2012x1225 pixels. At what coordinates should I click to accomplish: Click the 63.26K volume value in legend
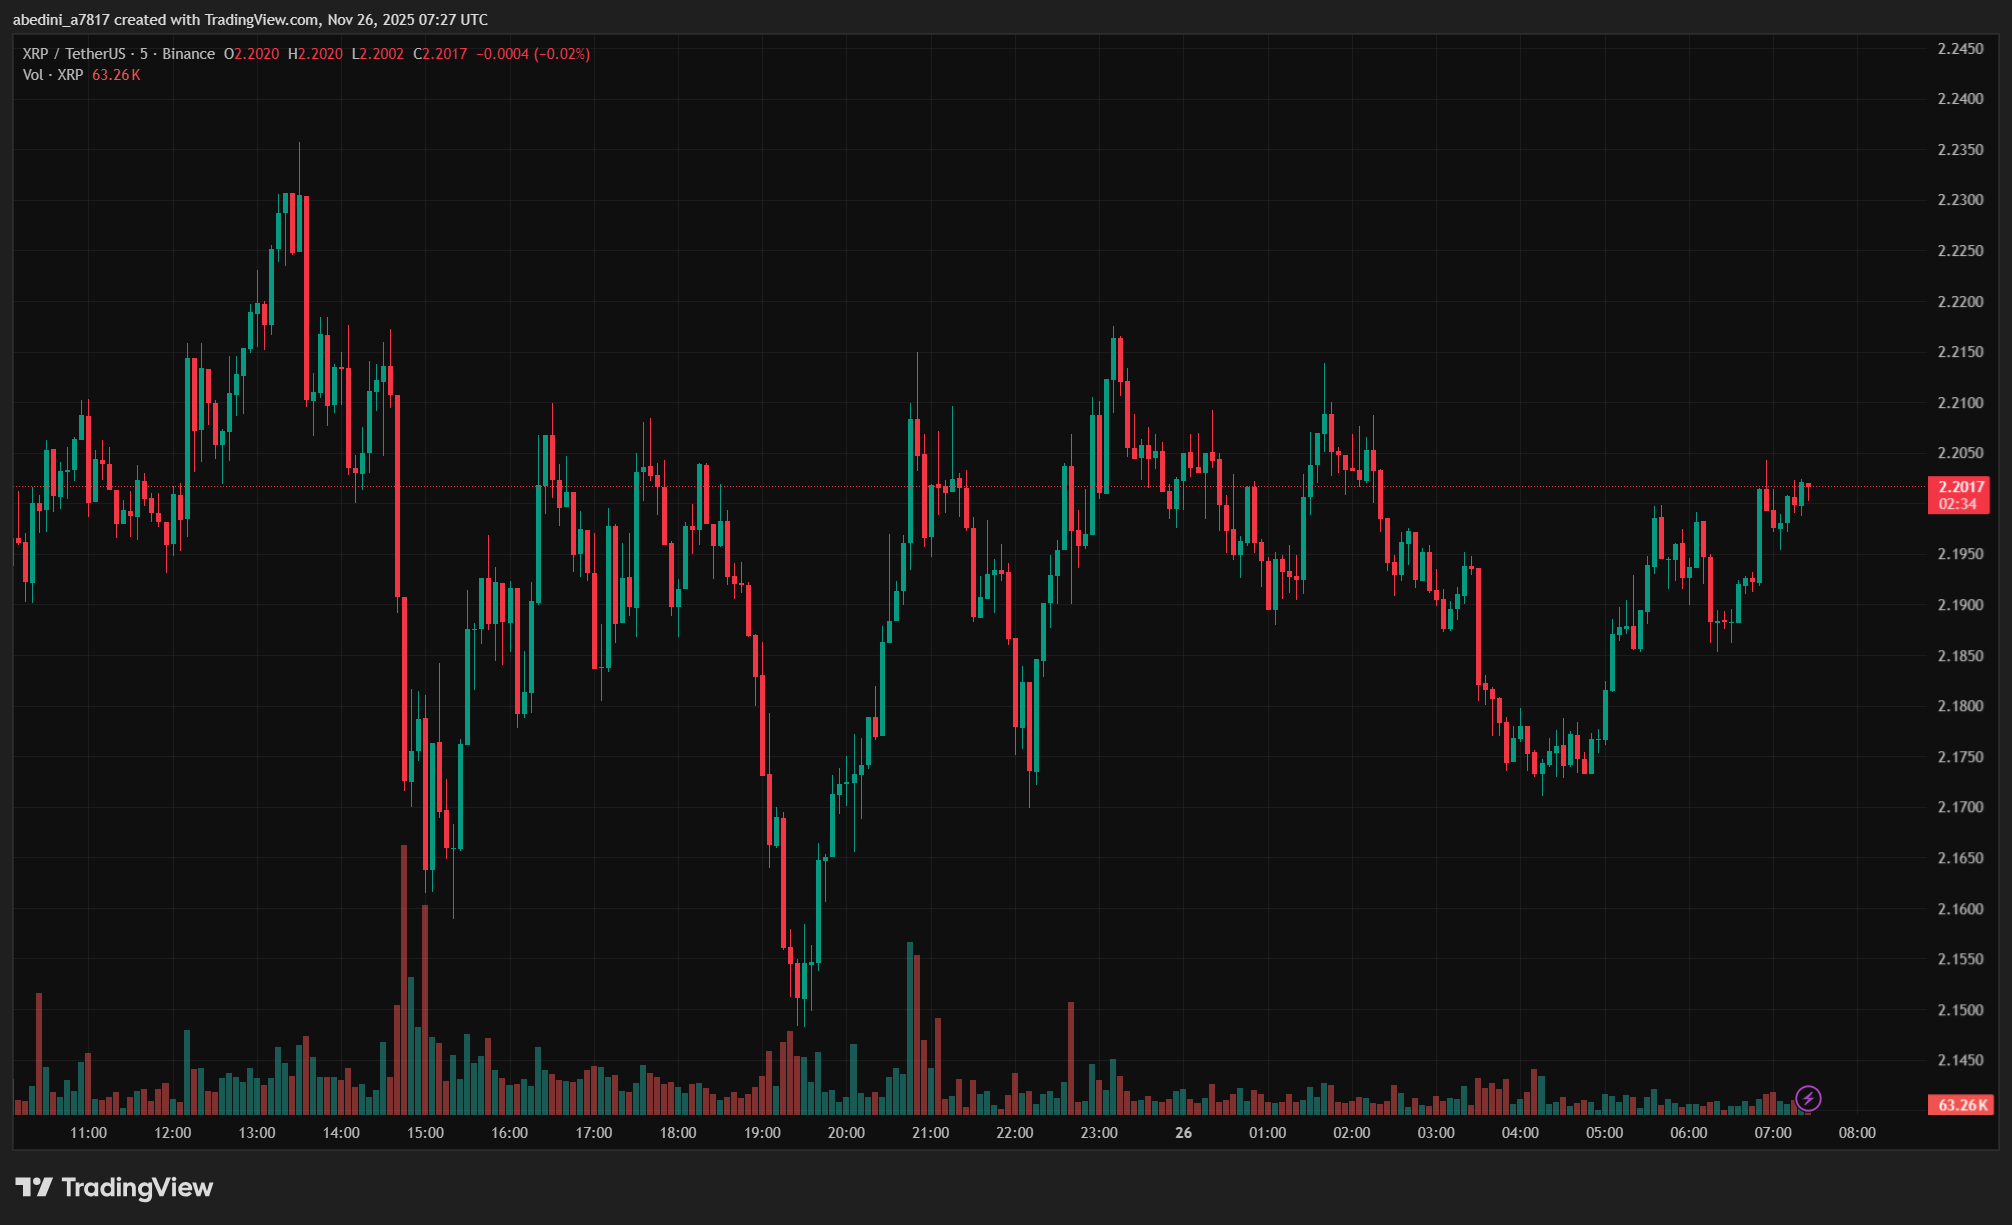[x=116, y=75]
